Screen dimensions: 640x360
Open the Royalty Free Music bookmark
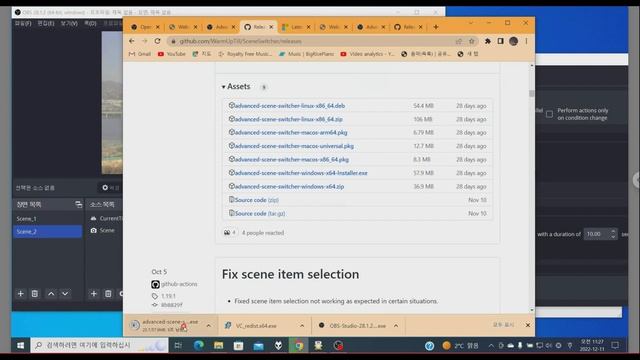coord(245,54)
